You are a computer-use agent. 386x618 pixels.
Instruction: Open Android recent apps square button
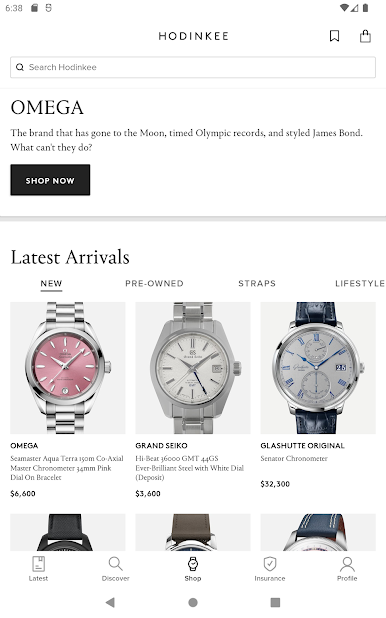pyautogui.click(x=275, y=602)
